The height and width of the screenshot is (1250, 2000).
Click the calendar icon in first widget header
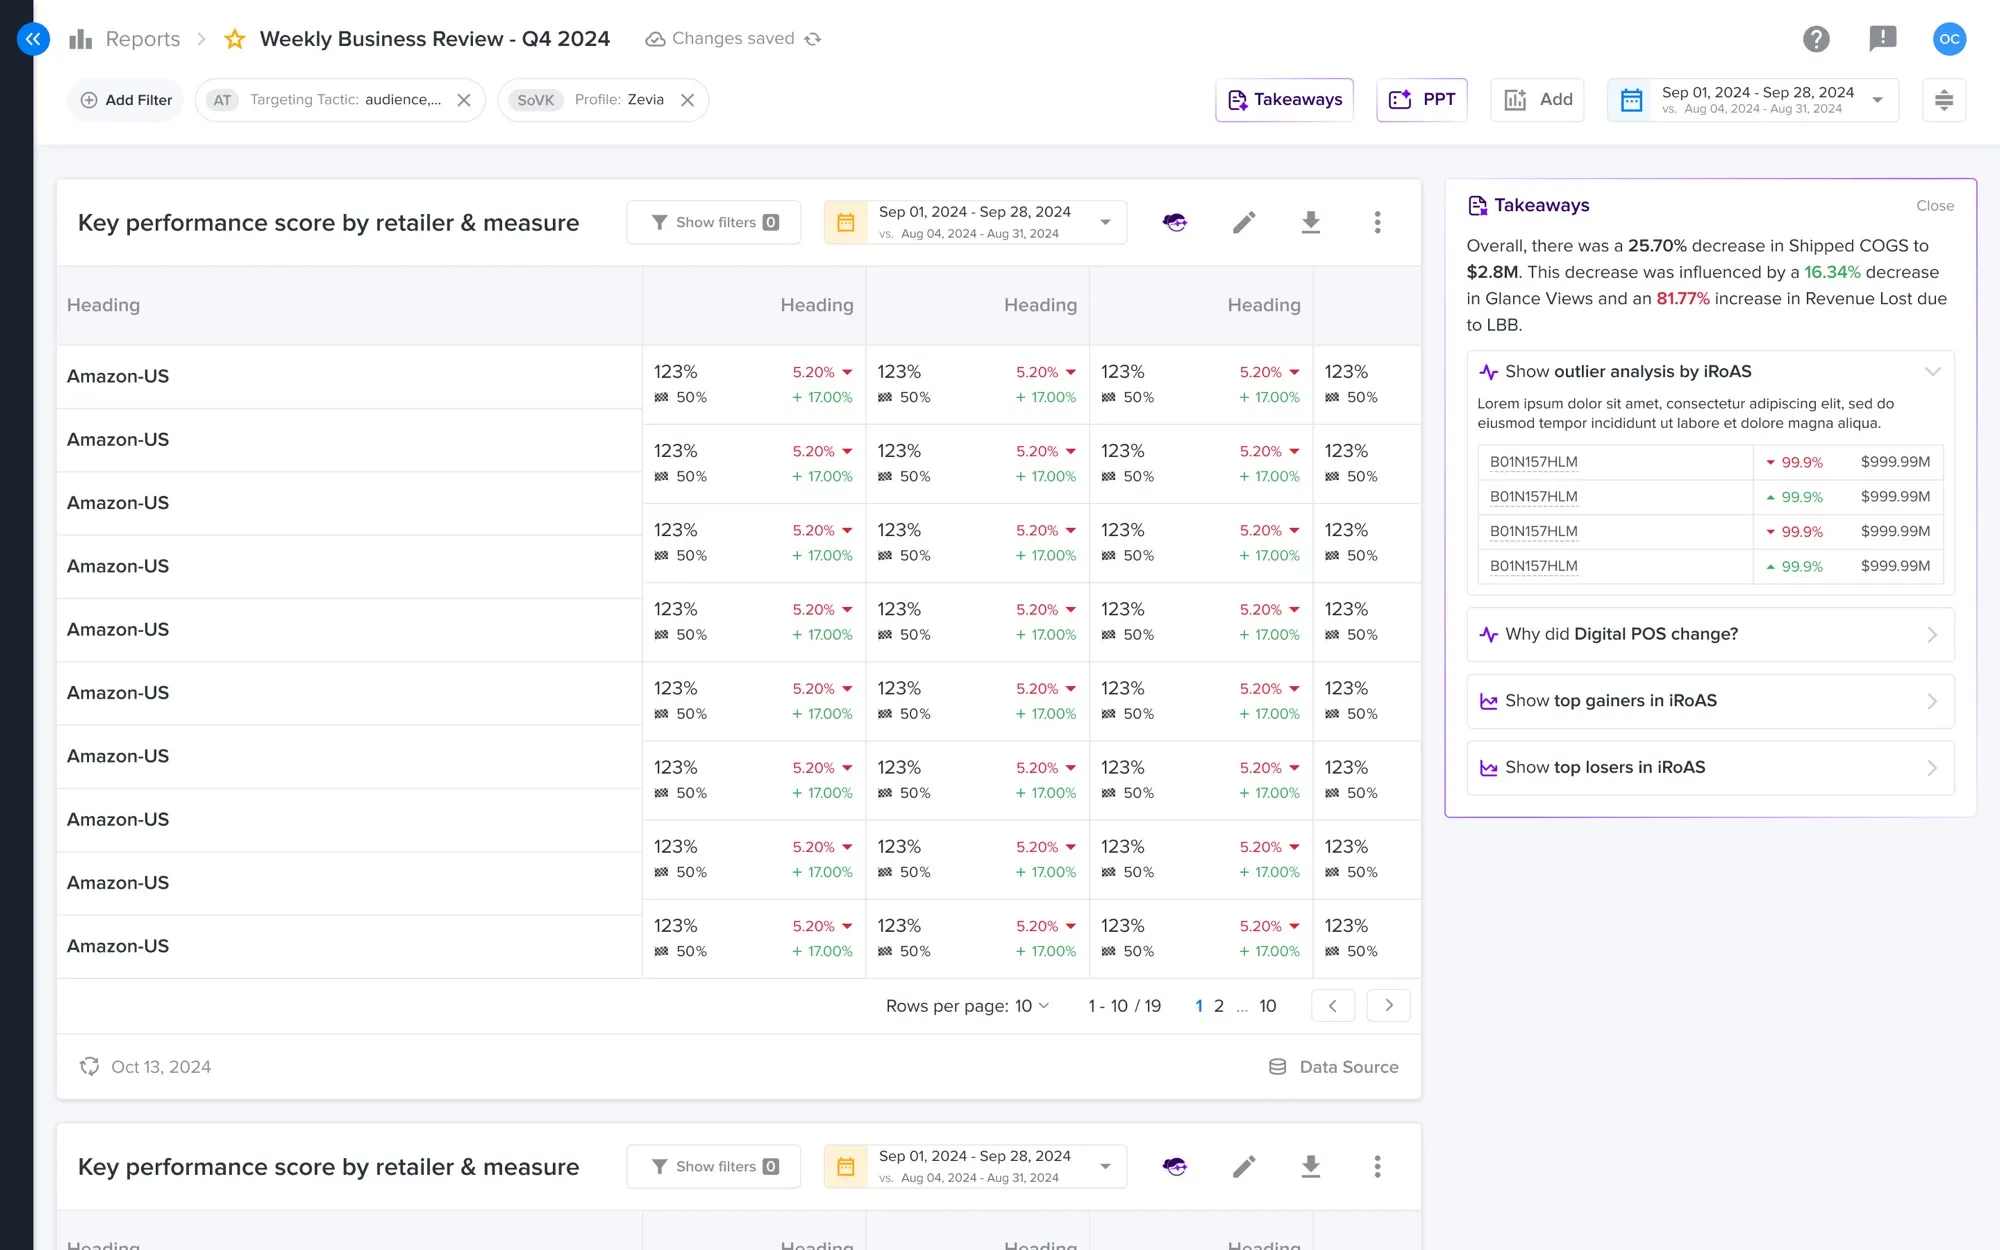846,222
